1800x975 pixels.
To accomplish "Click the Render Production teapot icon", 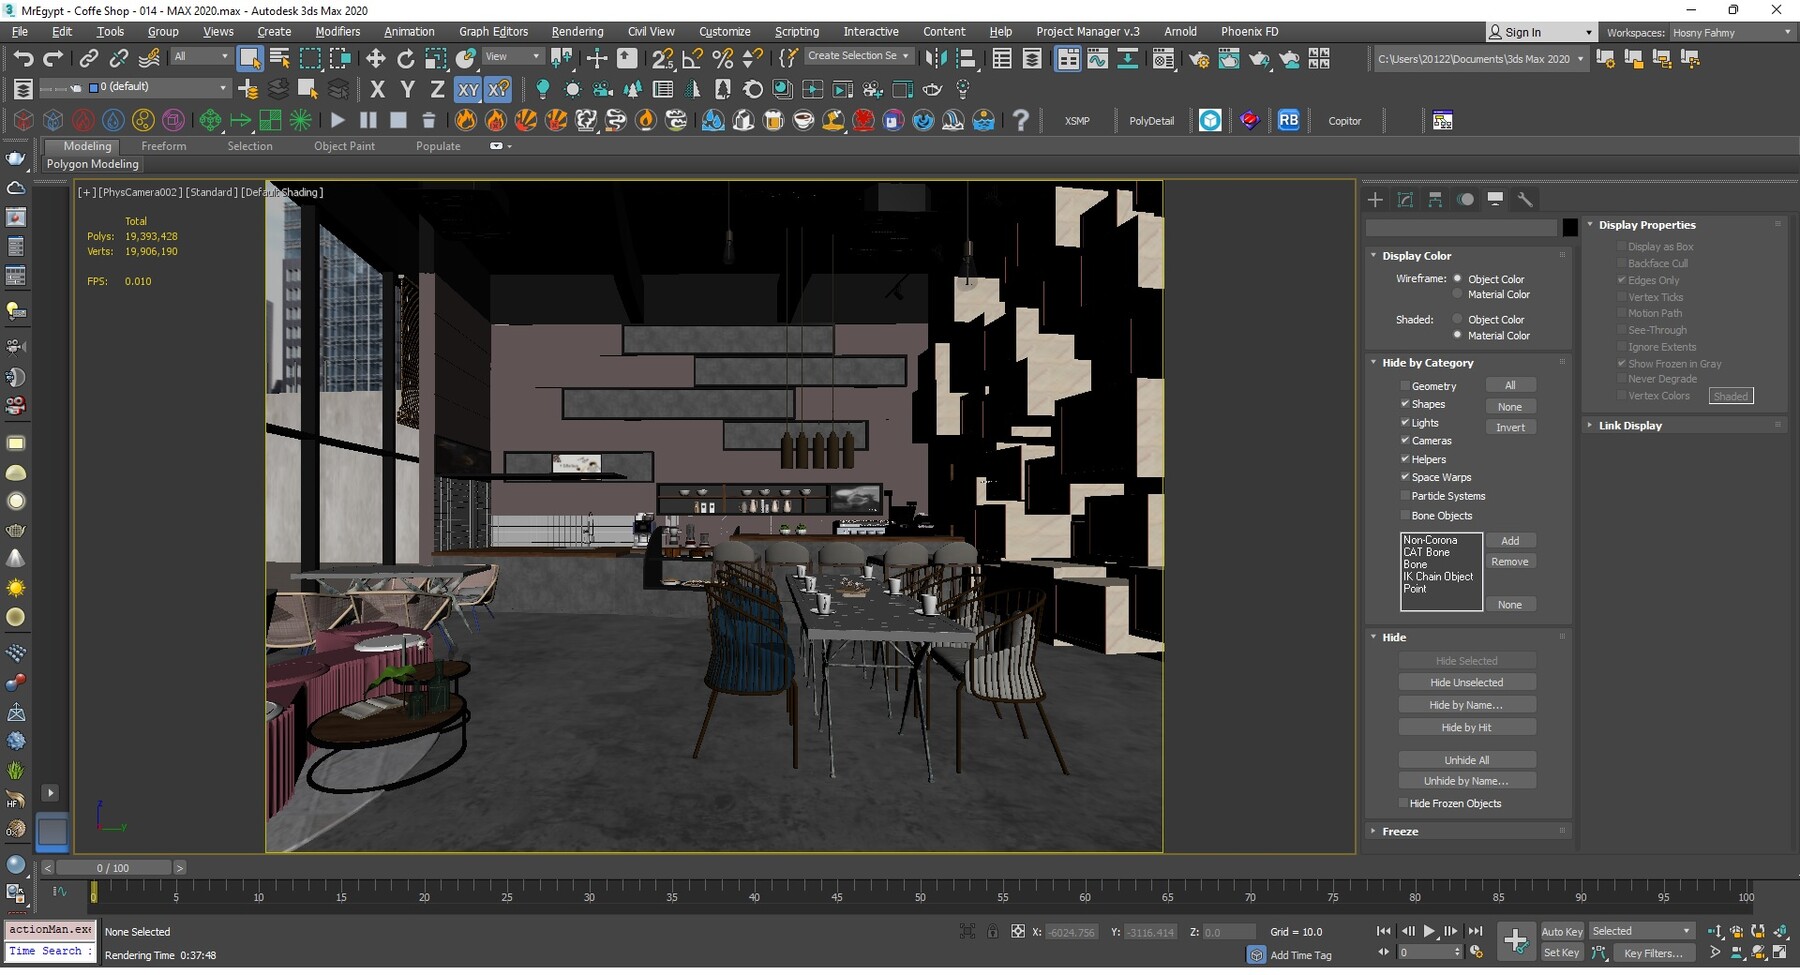I will (x=1259, y=59).
